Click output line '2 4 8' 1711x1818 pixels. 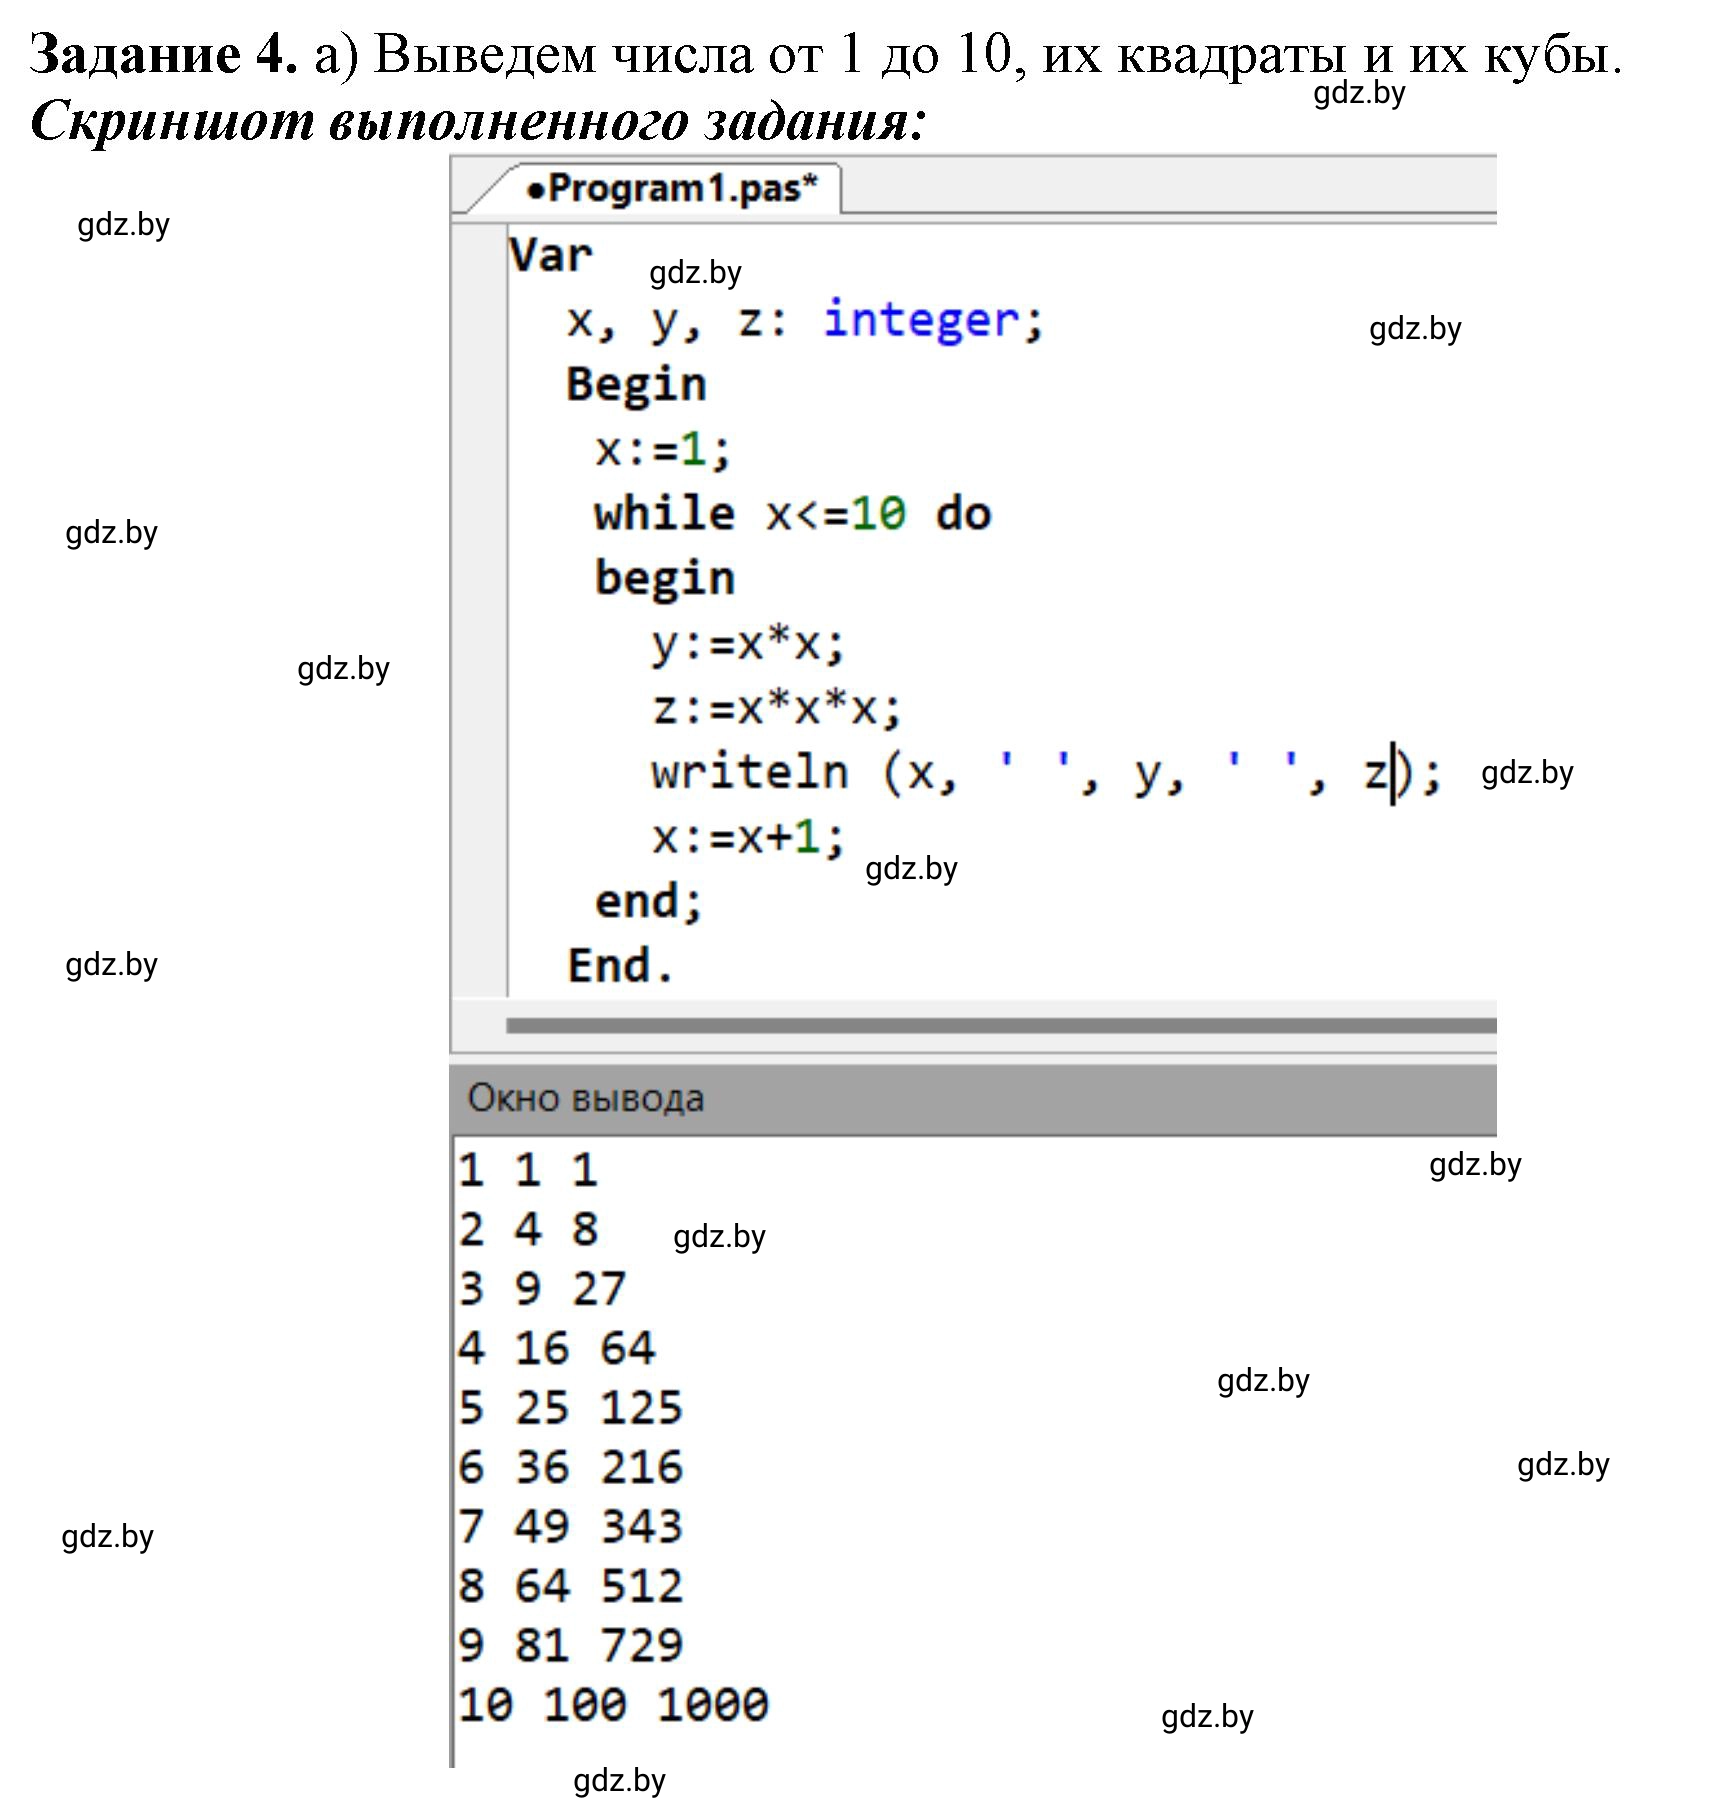[528, 1229]
